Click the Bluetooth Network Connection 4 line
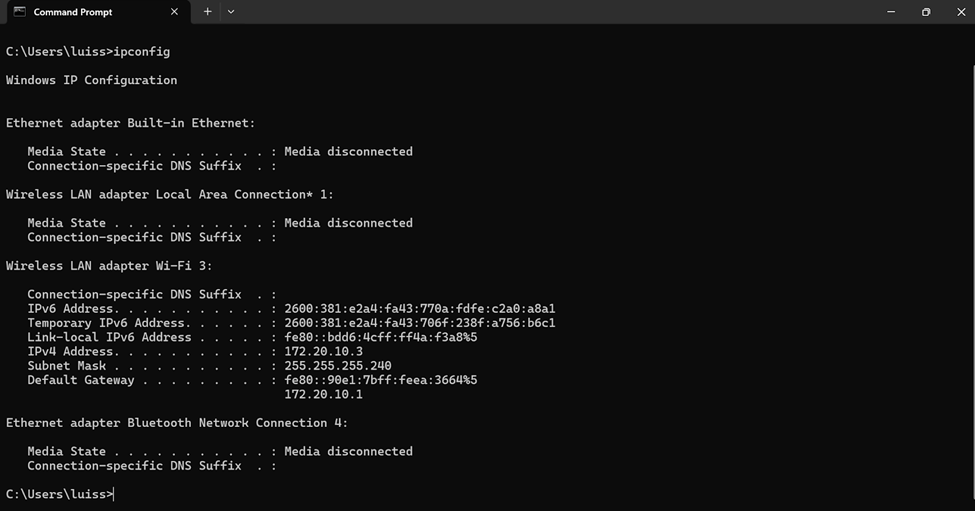Viewport: 975px width, 511px height. pos(177,423)
